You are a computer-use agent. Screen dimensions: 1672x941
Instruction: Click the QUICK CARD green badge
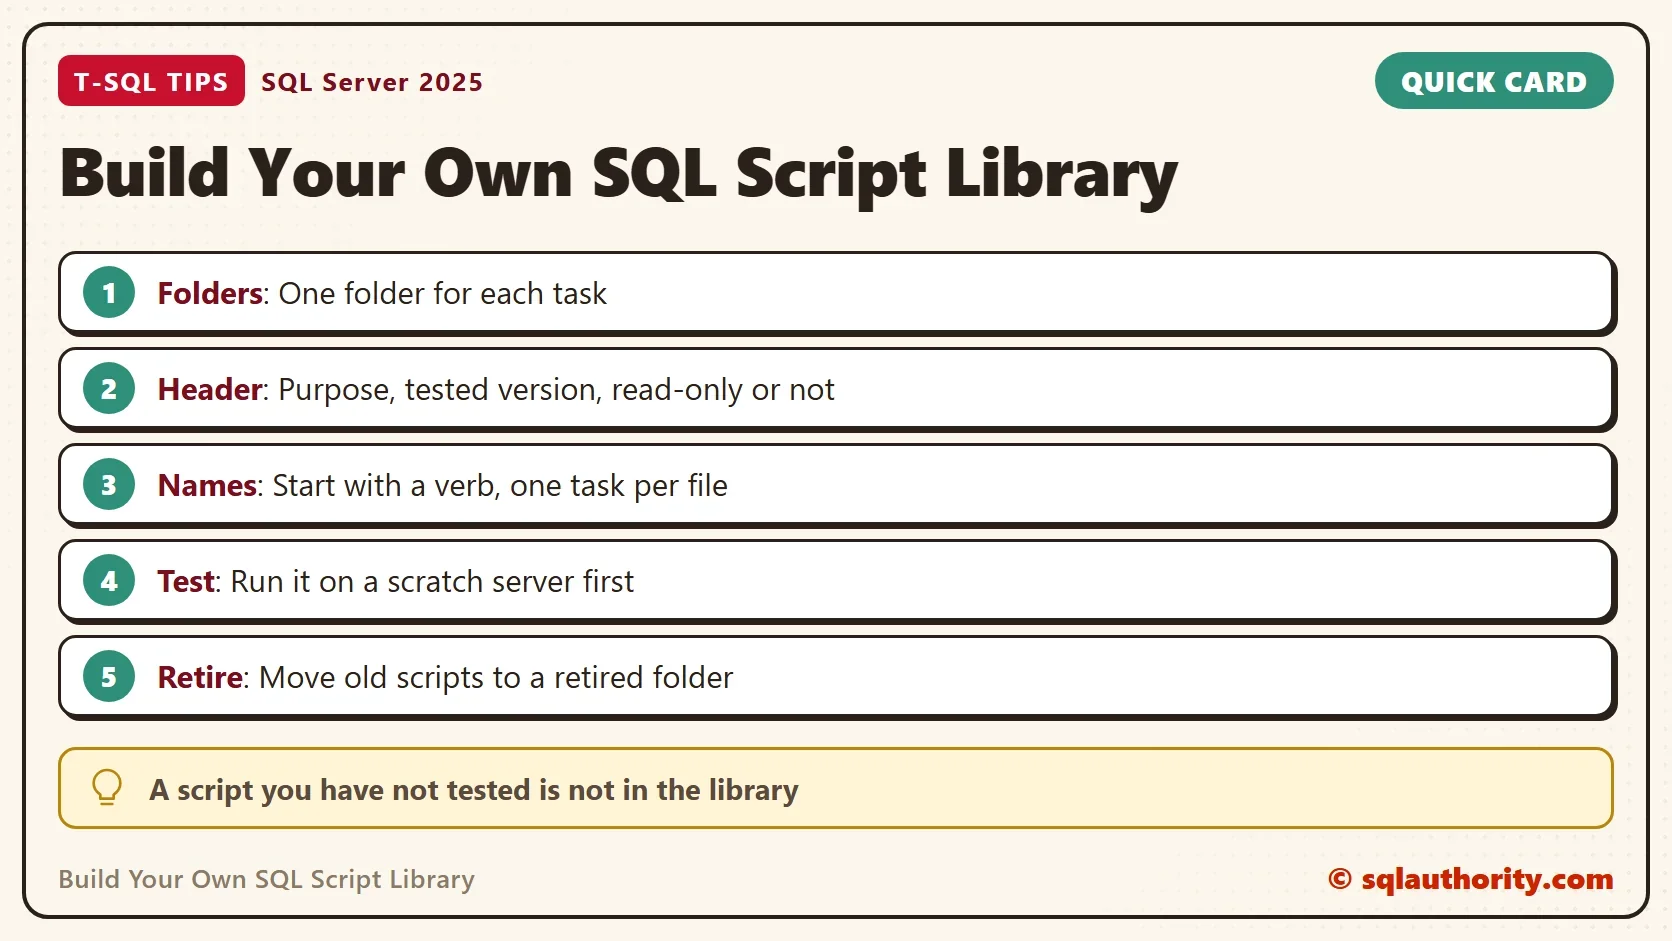click(x=1494, y=81)
